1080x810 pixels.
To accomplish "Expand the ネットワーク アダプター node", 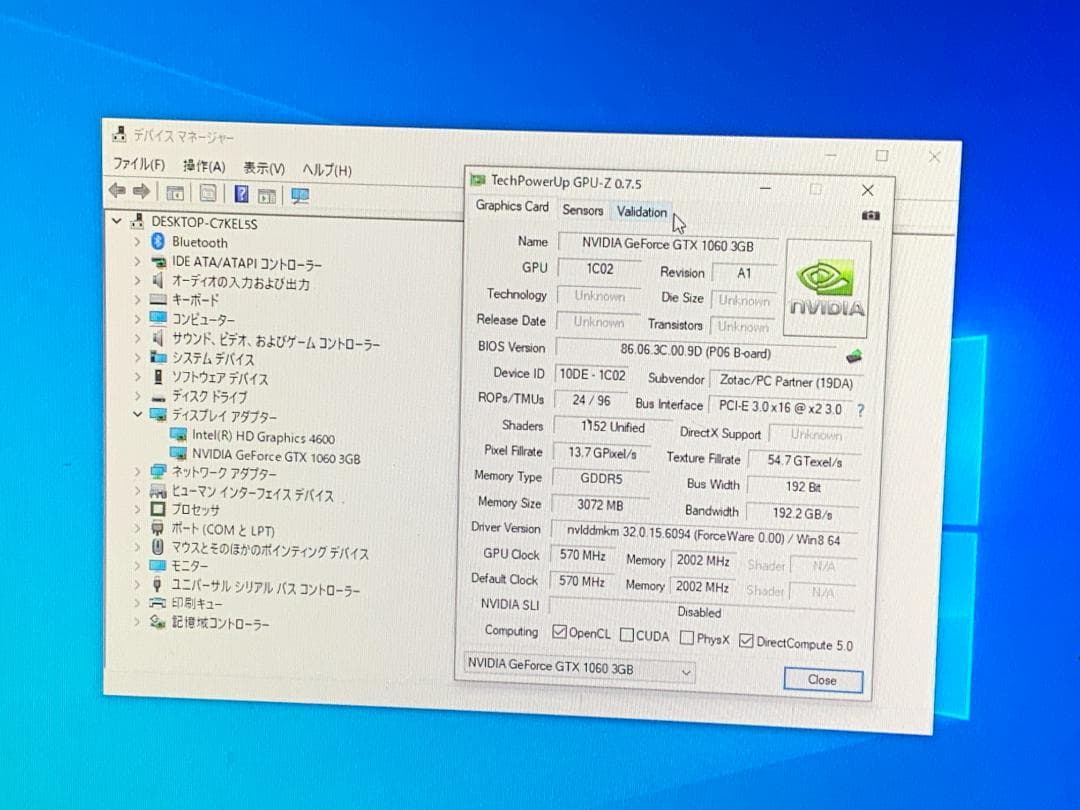I will pos(137,471).
